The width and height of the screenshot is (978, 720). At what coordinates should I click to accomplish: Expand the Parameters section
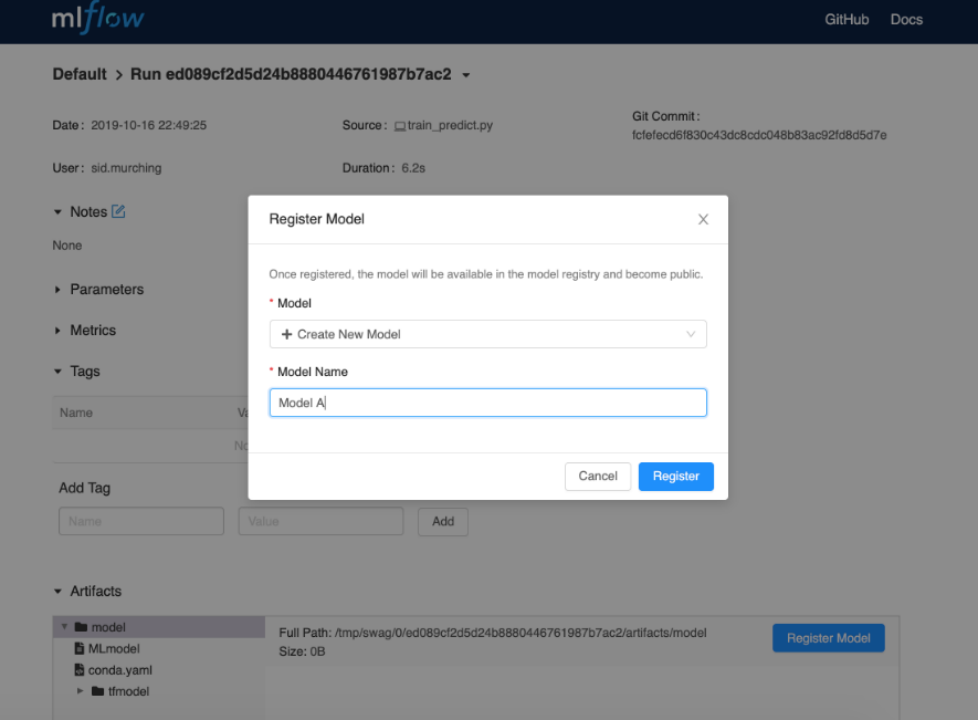58,289
